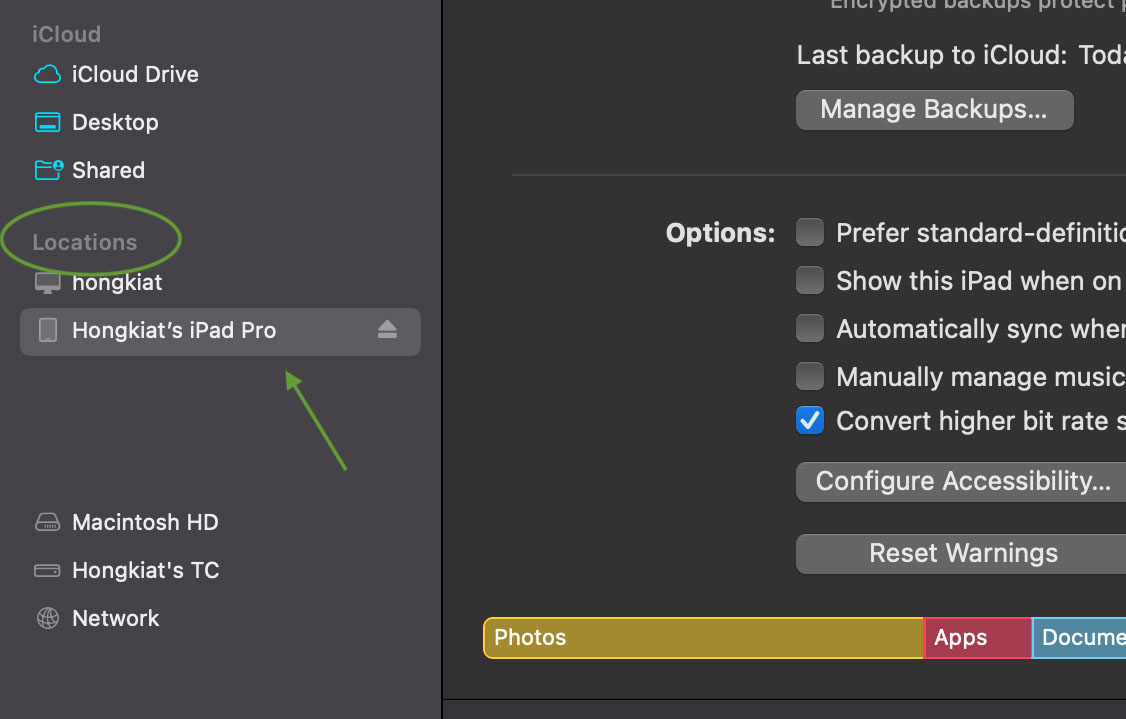The image size is (1126, 719).
Task: Click the Macintosh HD drive icon
Action: pos(47,522)
